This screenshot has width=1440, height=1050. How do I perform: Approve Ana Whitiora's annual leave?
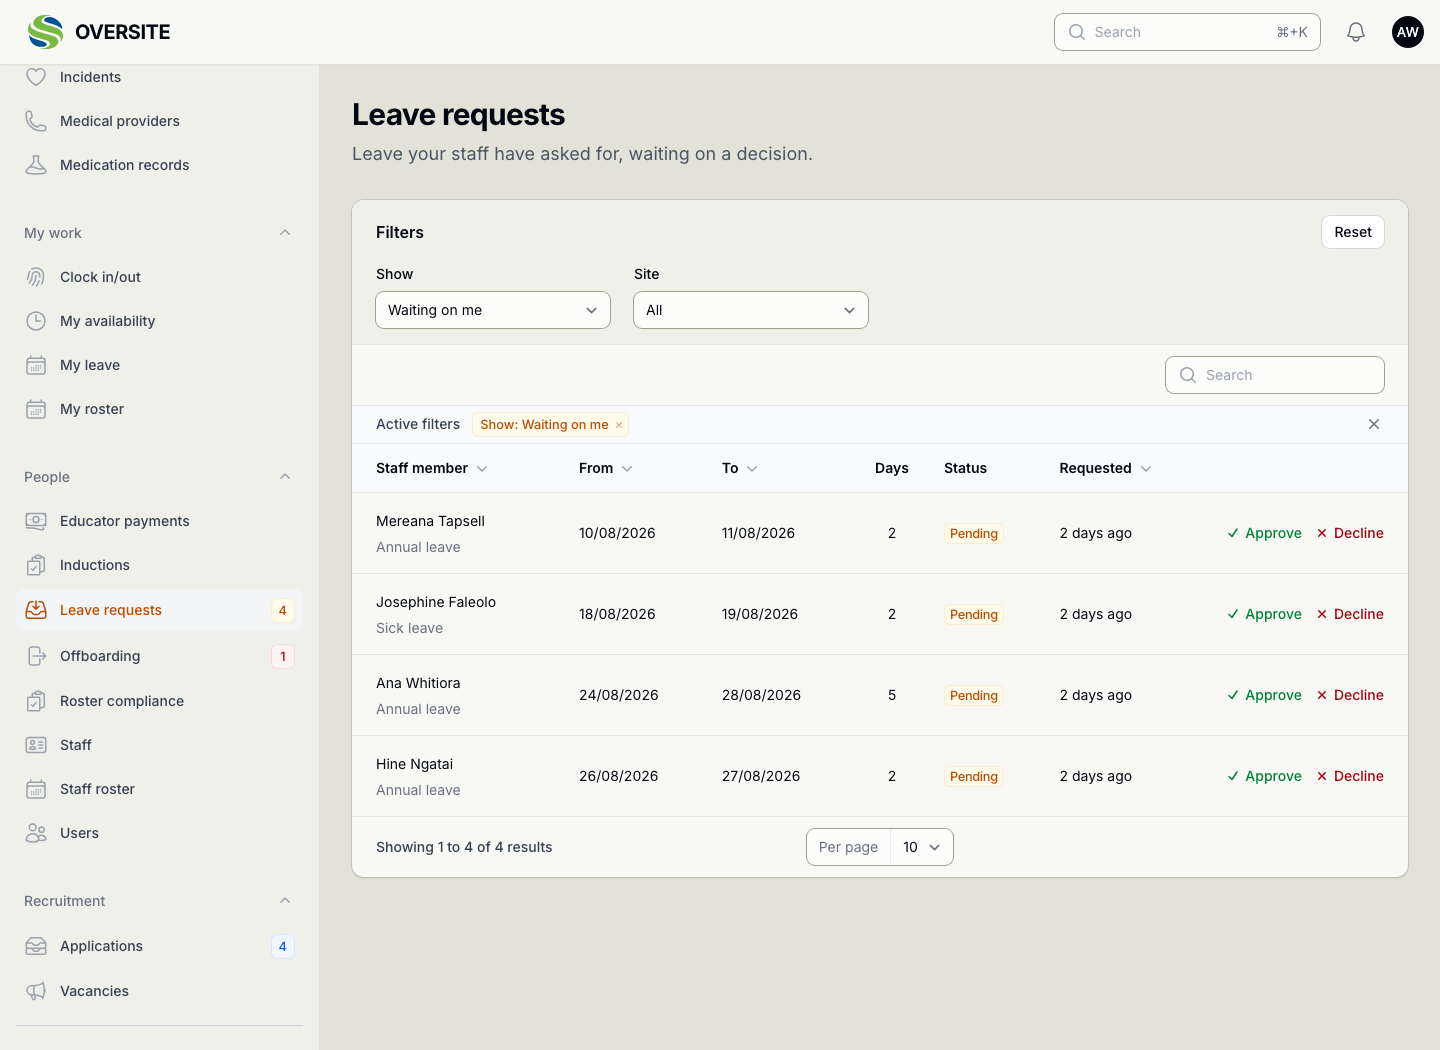tap(1264, 695)
